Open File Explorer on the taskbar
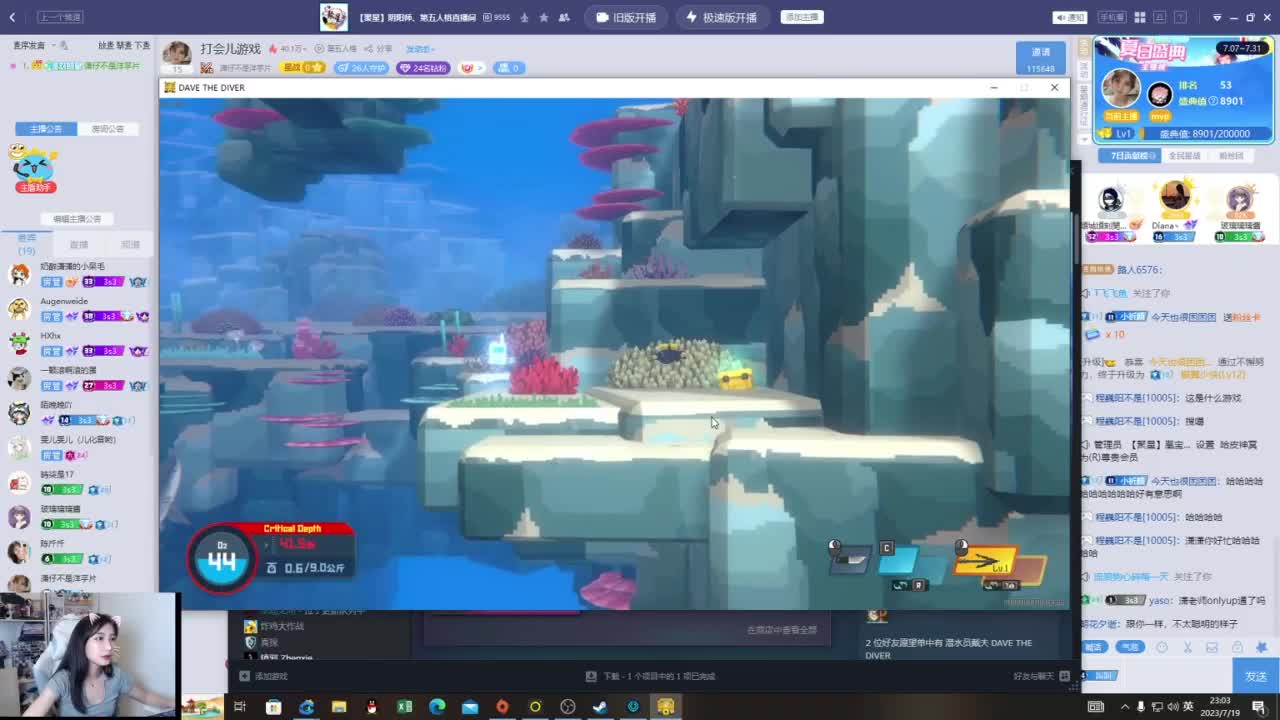Image resolution: width=1280 pixels, height=720 pixels. [339, 707]
